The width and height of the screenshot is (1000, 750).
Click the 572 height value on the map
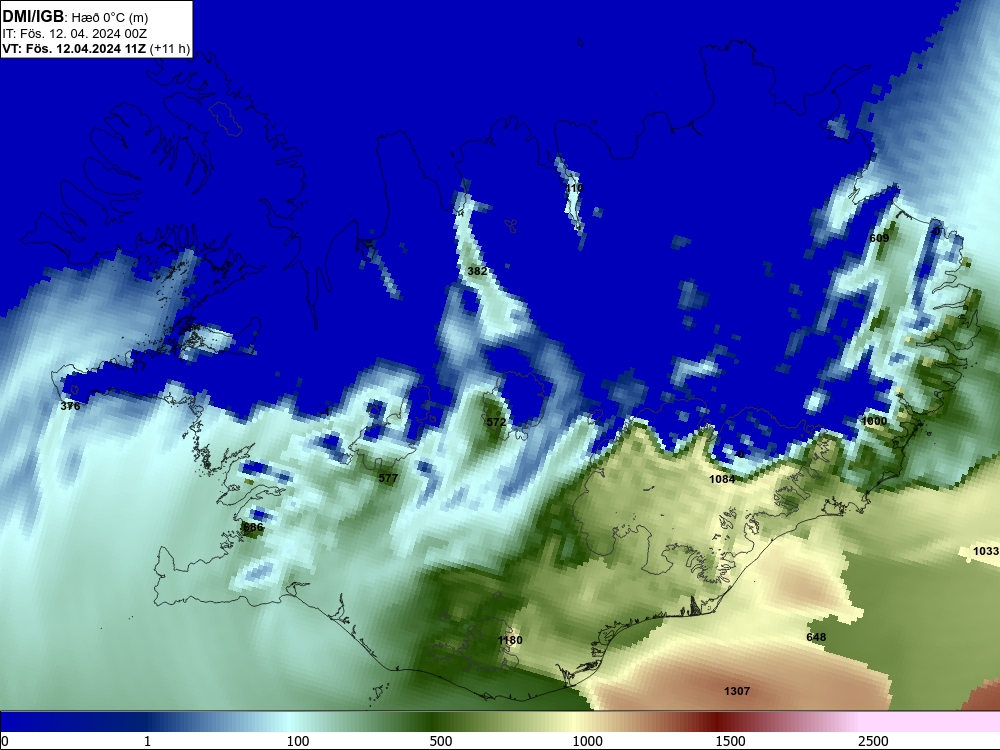point(496,422)
